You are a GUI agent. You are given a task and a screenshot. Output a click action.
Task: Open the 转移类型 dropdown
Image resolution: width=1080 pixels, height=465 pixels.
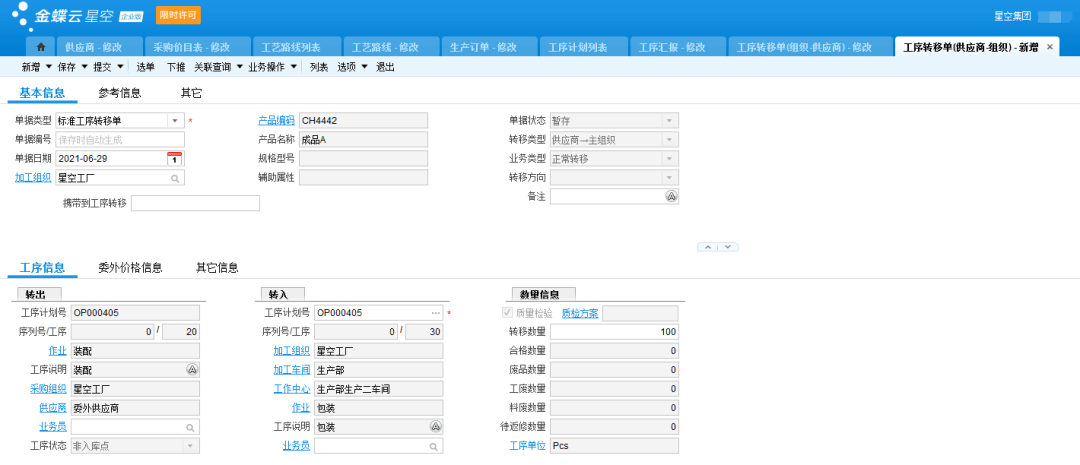coord(669,140)
